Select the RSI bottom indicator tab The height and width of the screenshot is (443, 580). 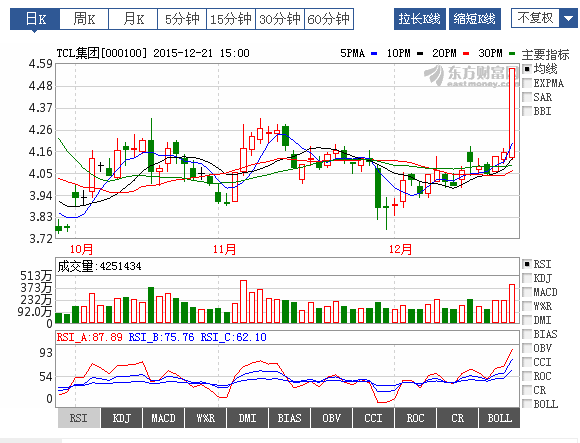[x=79, y=418]
